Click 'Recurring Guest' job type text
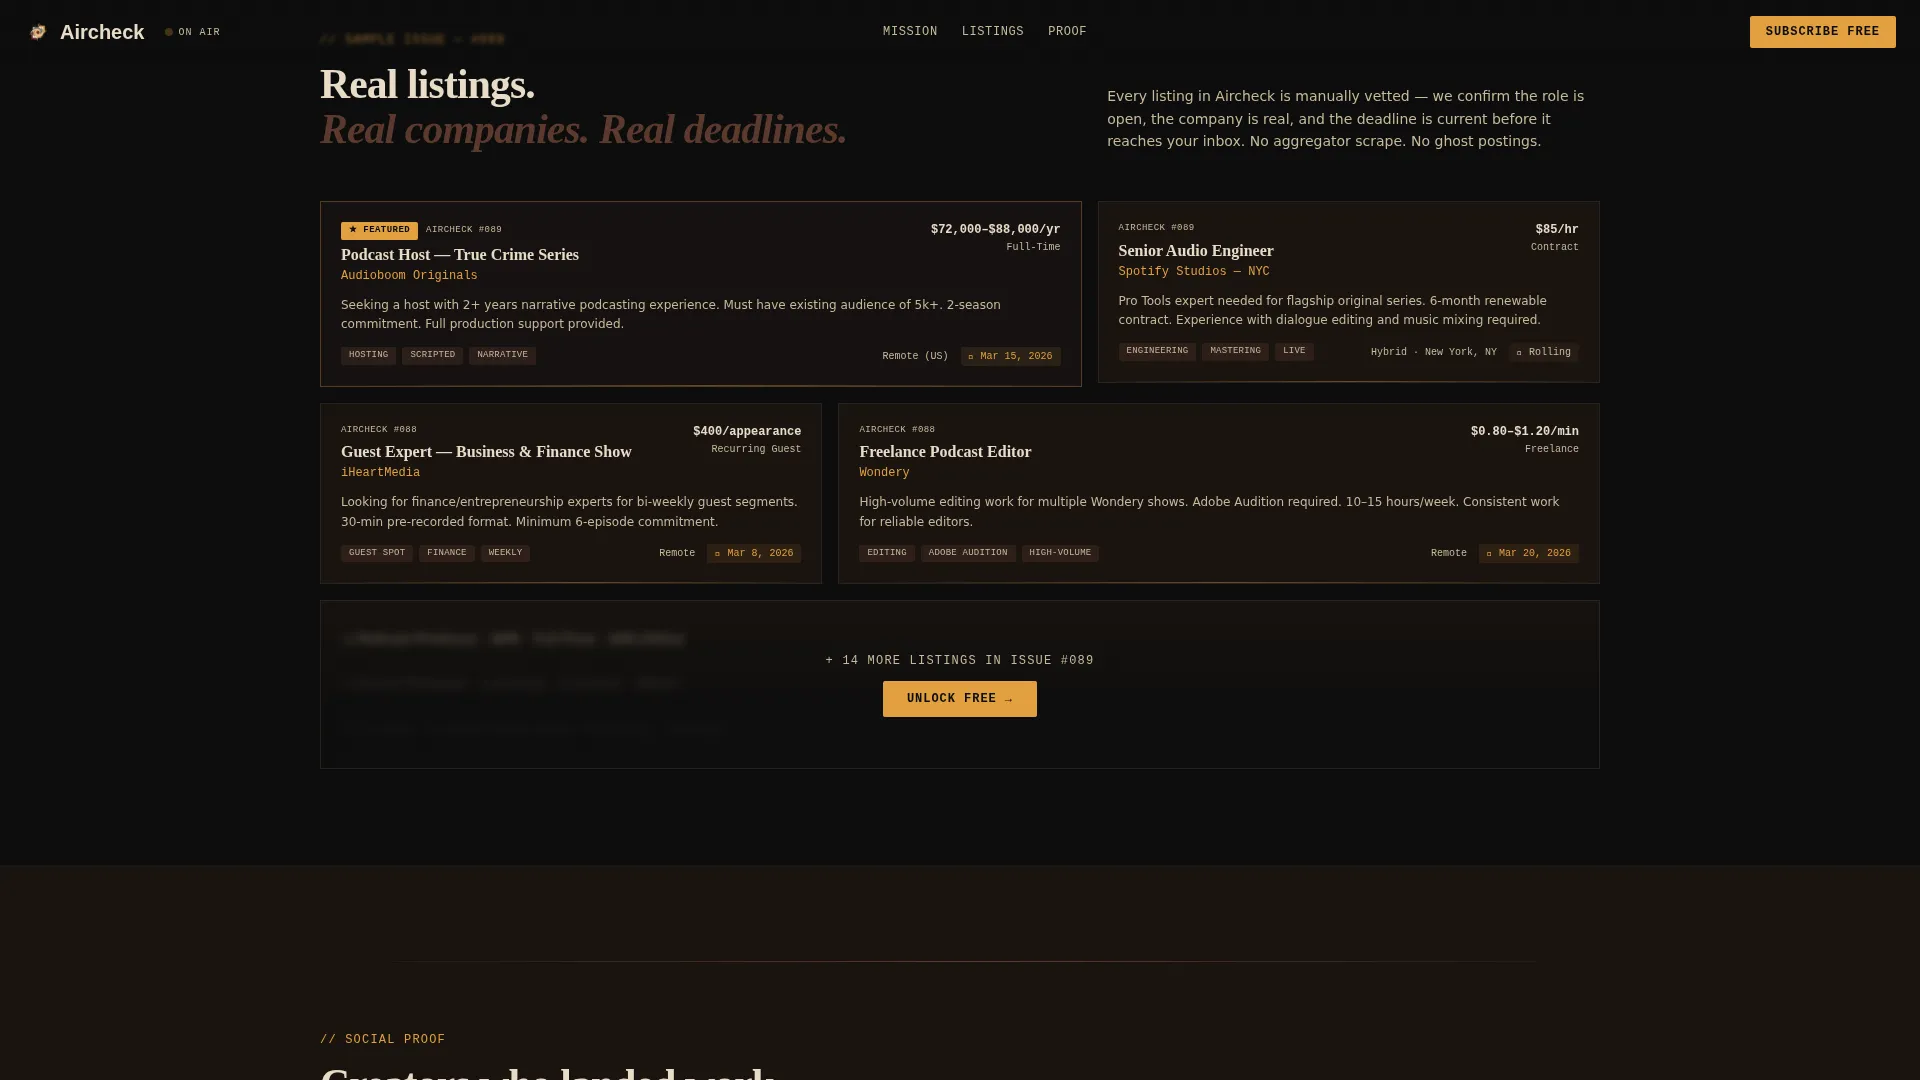This screenshot has width=1920, height=1080. [756, 450]
